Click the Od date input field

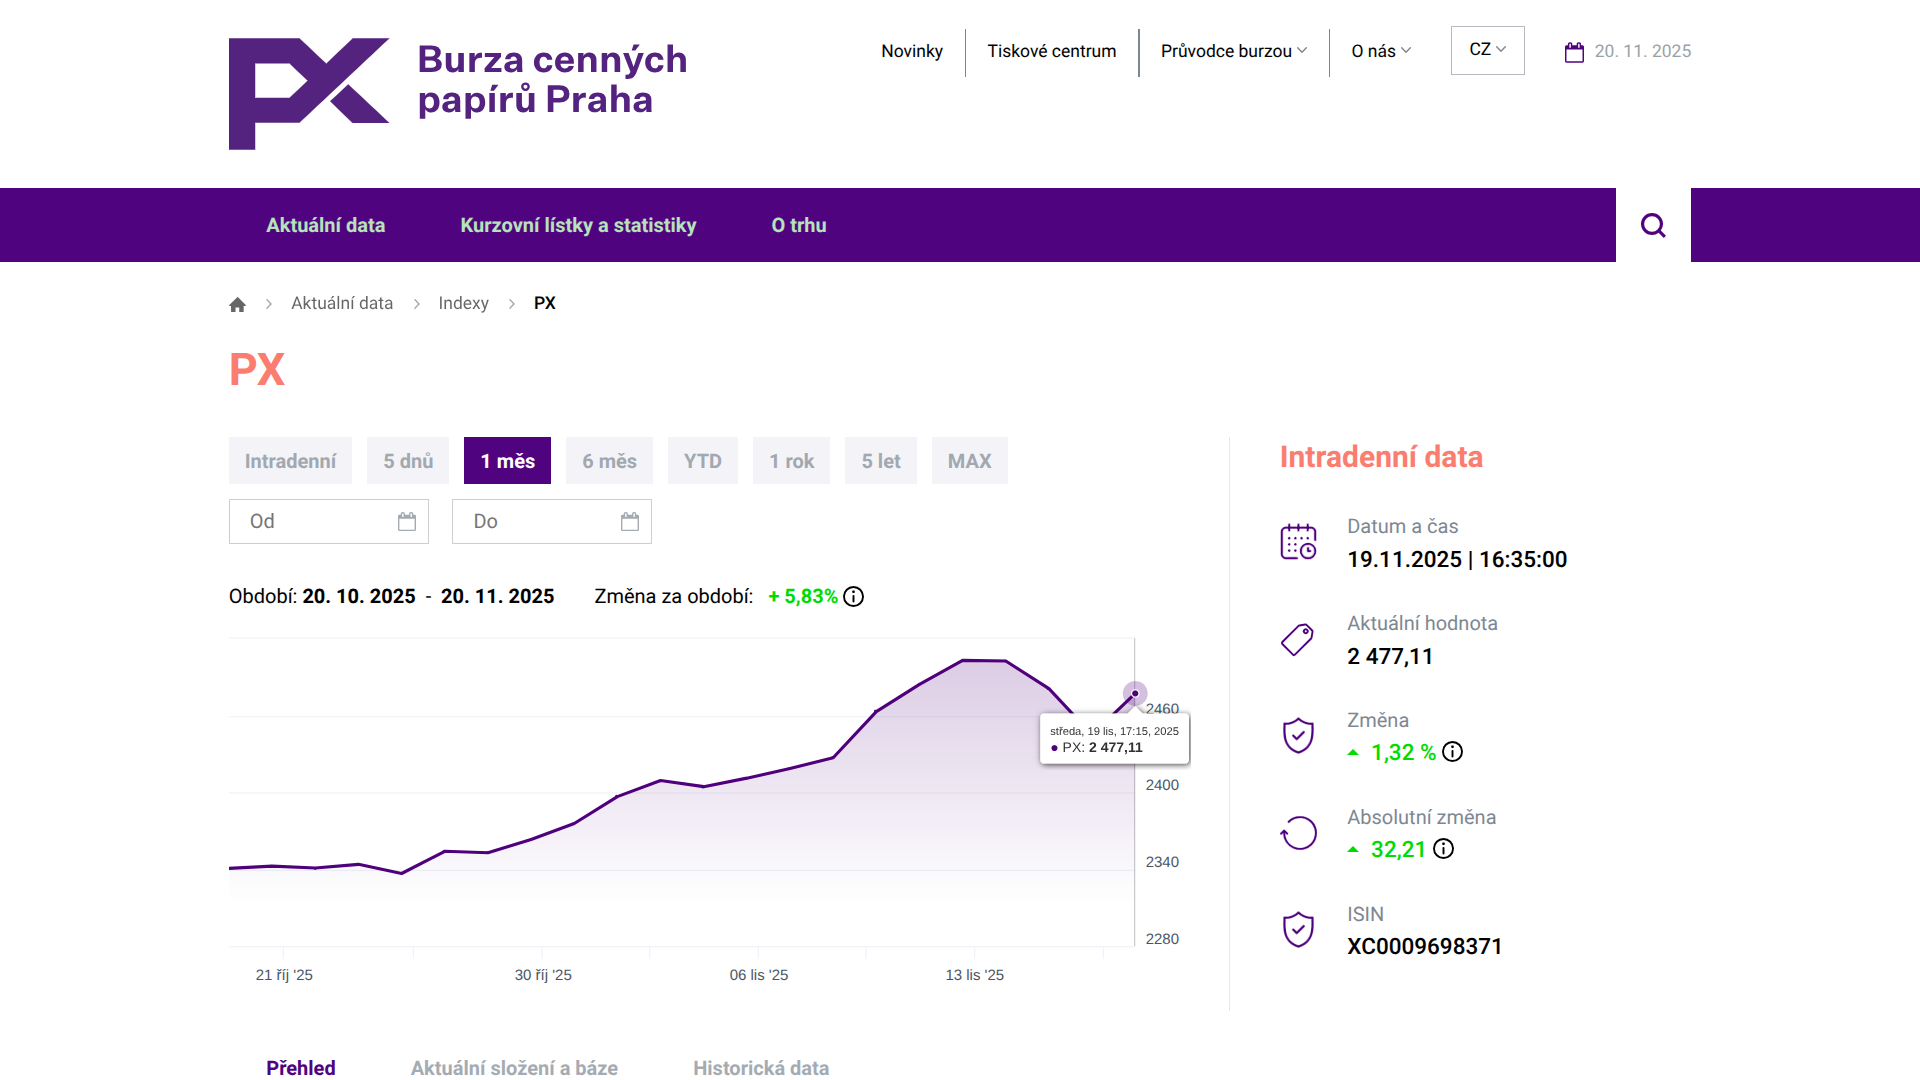click(x=329, y=521)
